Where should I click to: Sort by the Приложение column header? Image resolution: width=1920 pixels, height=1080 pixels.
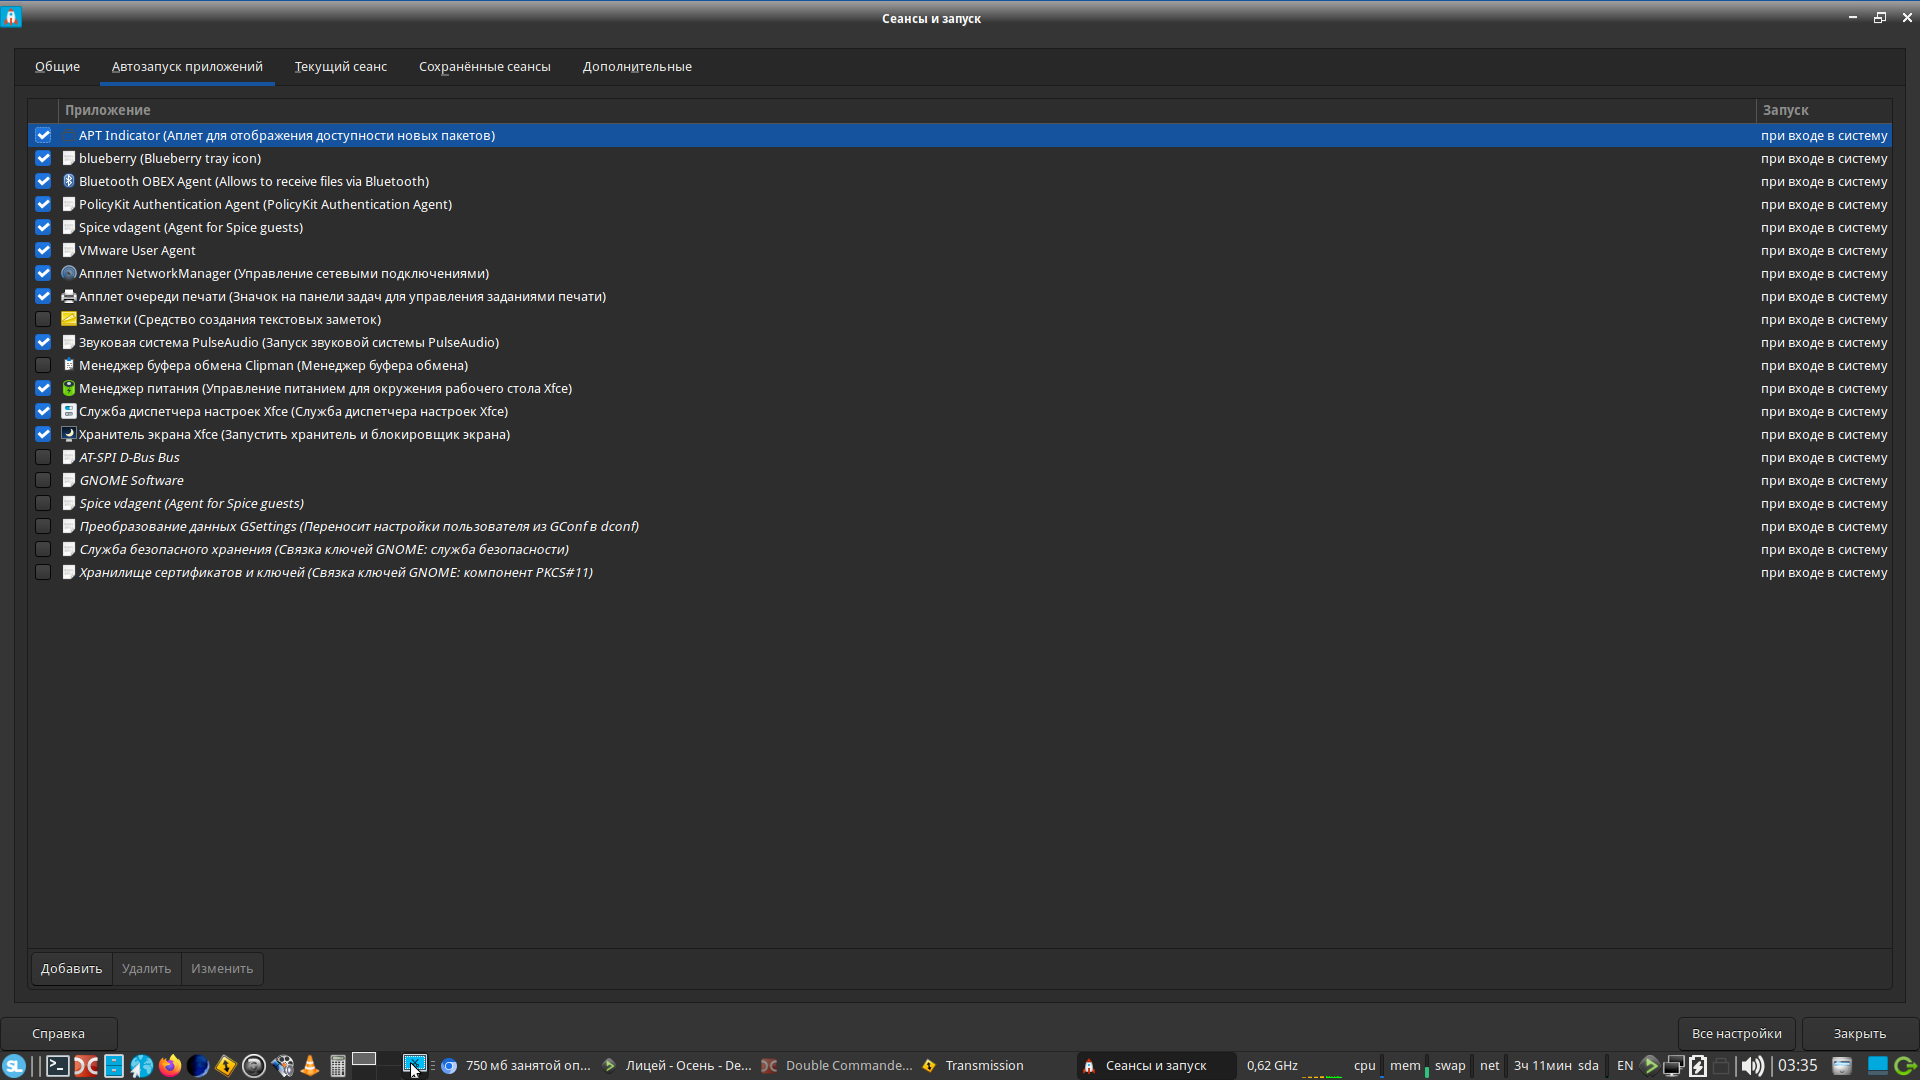(x=107, y=110)
